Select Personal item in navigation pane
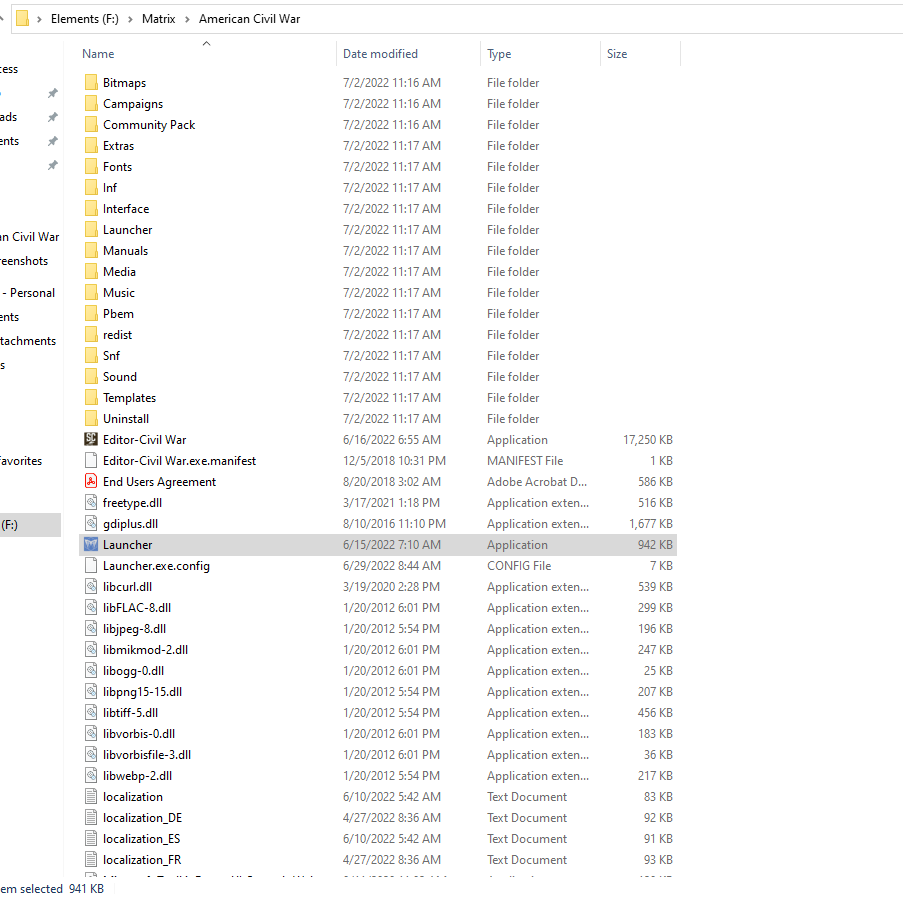 click(x=28, y=293)
